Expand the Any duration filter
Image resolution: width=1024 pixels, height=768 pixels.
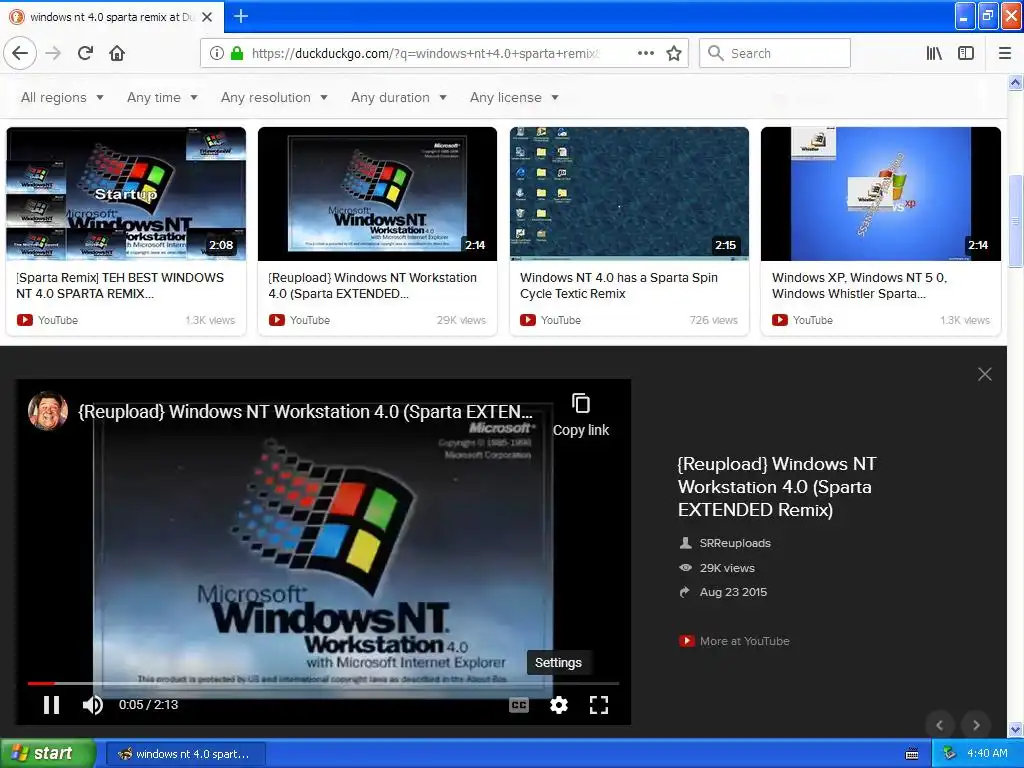click(398, 97)
